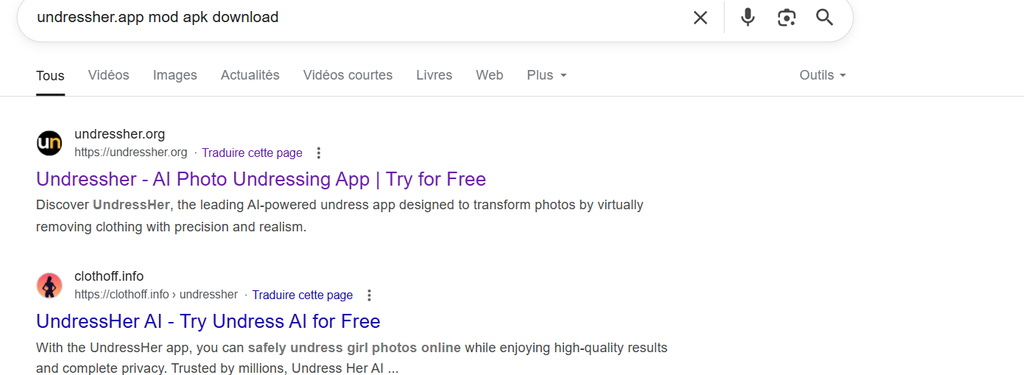Click the https://undressher.org URL text
Screen dimensions: 1024x375
(x=131, y=153)
